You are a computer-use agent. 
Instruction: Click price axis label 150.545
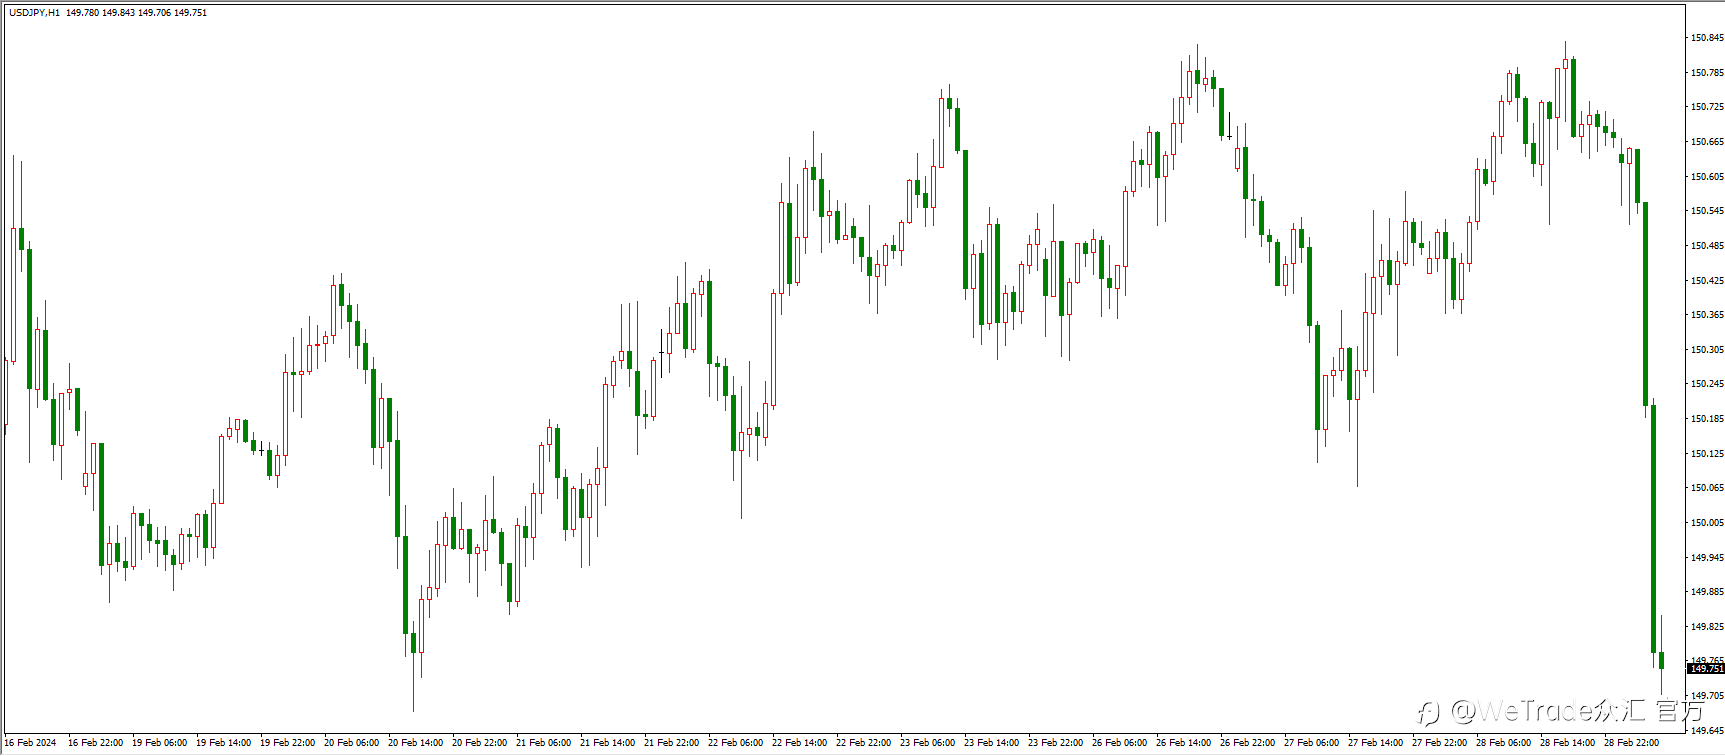coord(1707,211)
